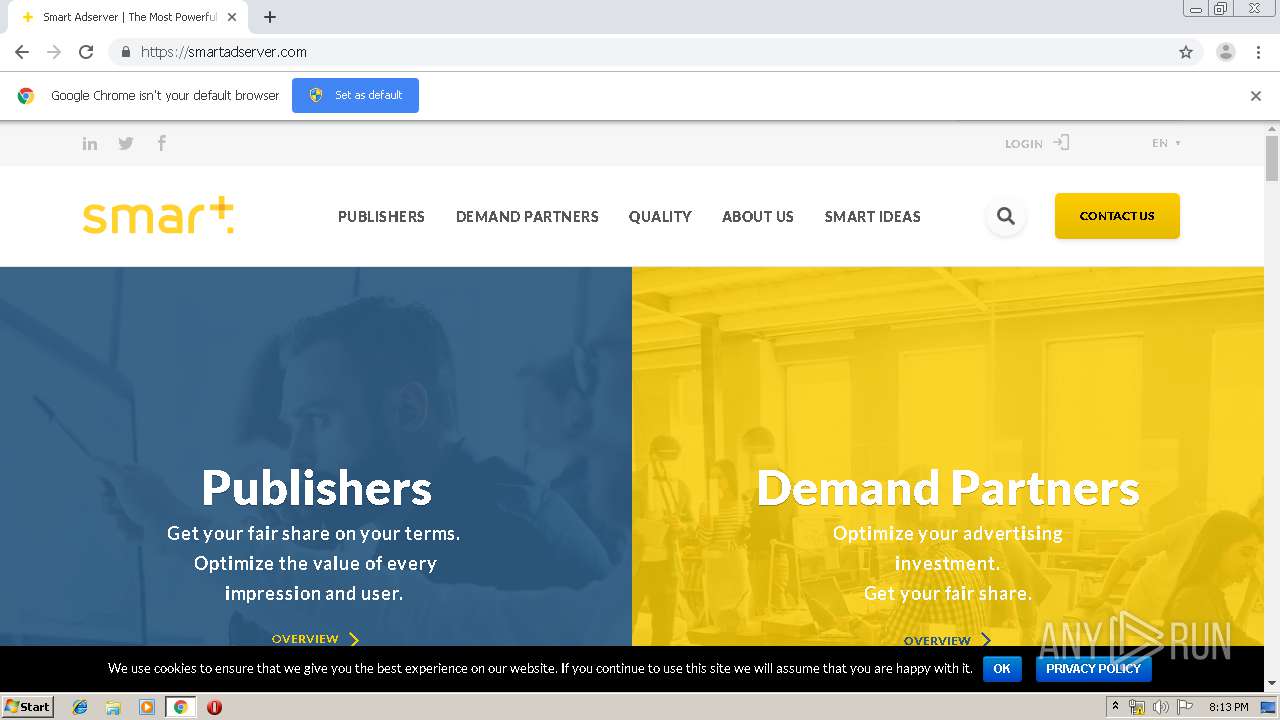
Task: Open media player from taskbar
Action: pos(147,707)
